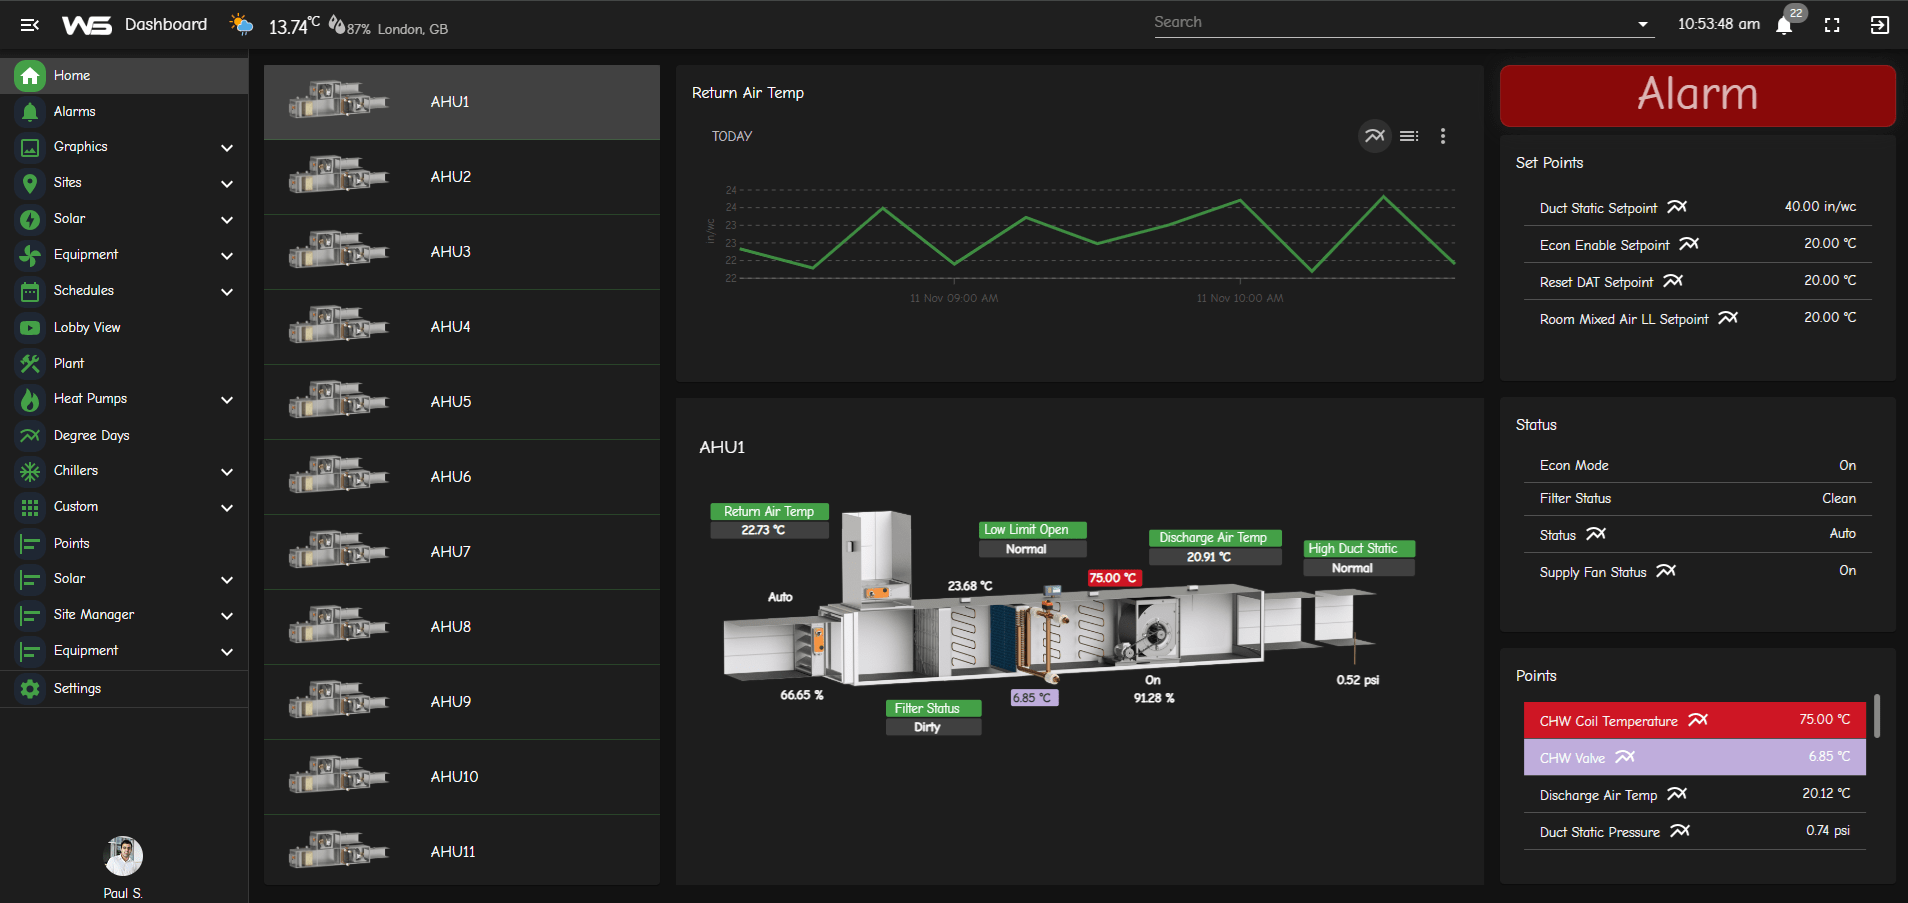This screenshot has width=1908, height=903.
Task: Open Alarms in the sidebar
Action: point(75,111)
